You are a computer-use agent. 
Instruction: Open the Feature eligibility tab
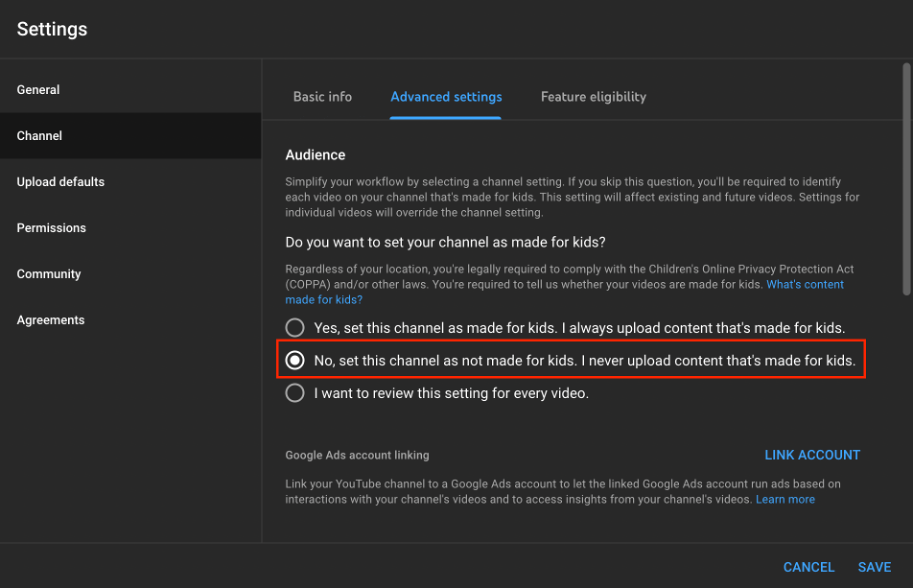point(593,97)
